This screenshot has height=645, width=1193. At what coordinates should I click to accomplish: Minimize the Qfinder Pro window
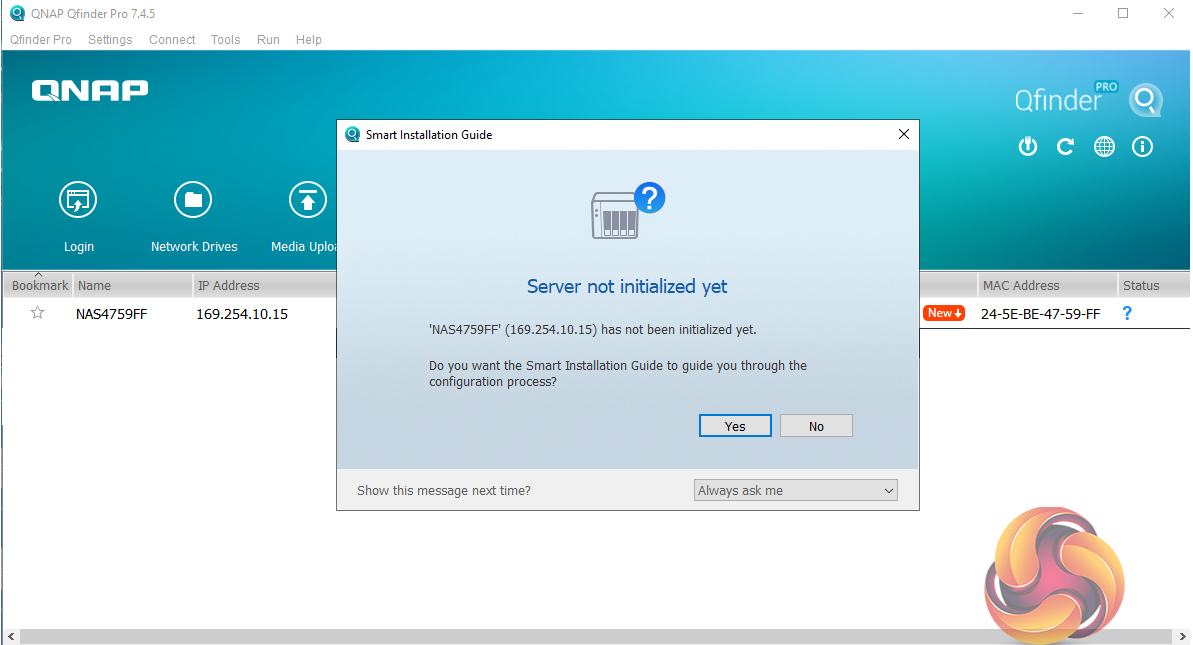1077,14
